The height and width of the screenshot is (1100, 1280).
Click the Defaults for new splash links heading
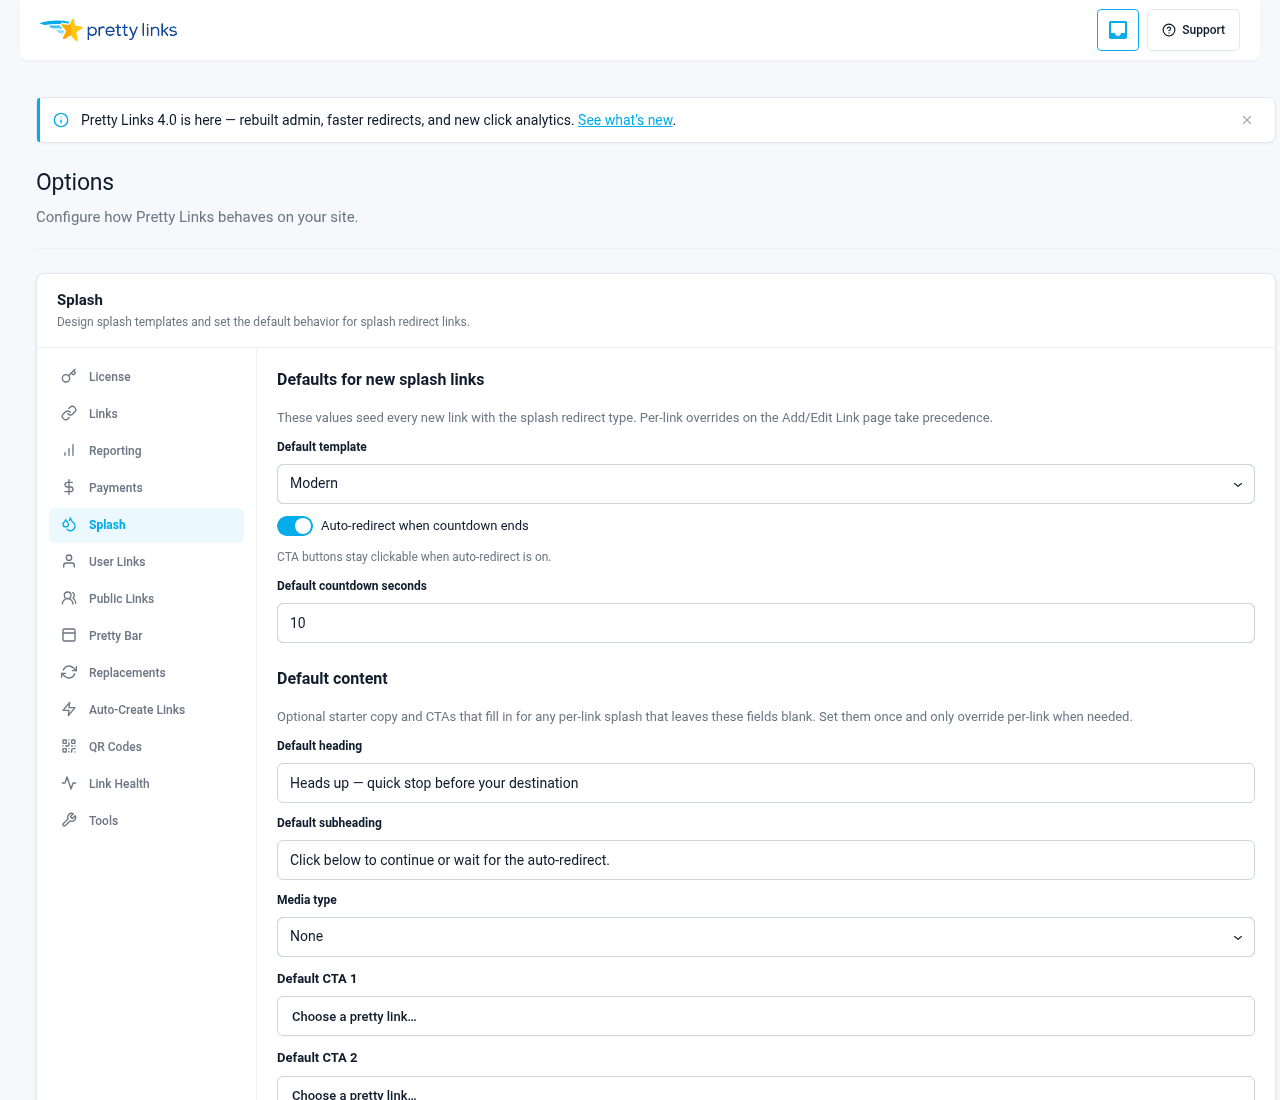tap(380, 380)
